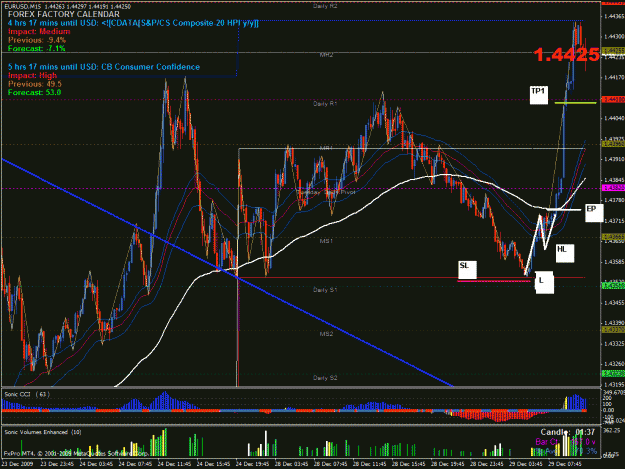Click the Sonic CCI (63) indicator label
This screenshot has width=625, height=469.
click(27, 394)
